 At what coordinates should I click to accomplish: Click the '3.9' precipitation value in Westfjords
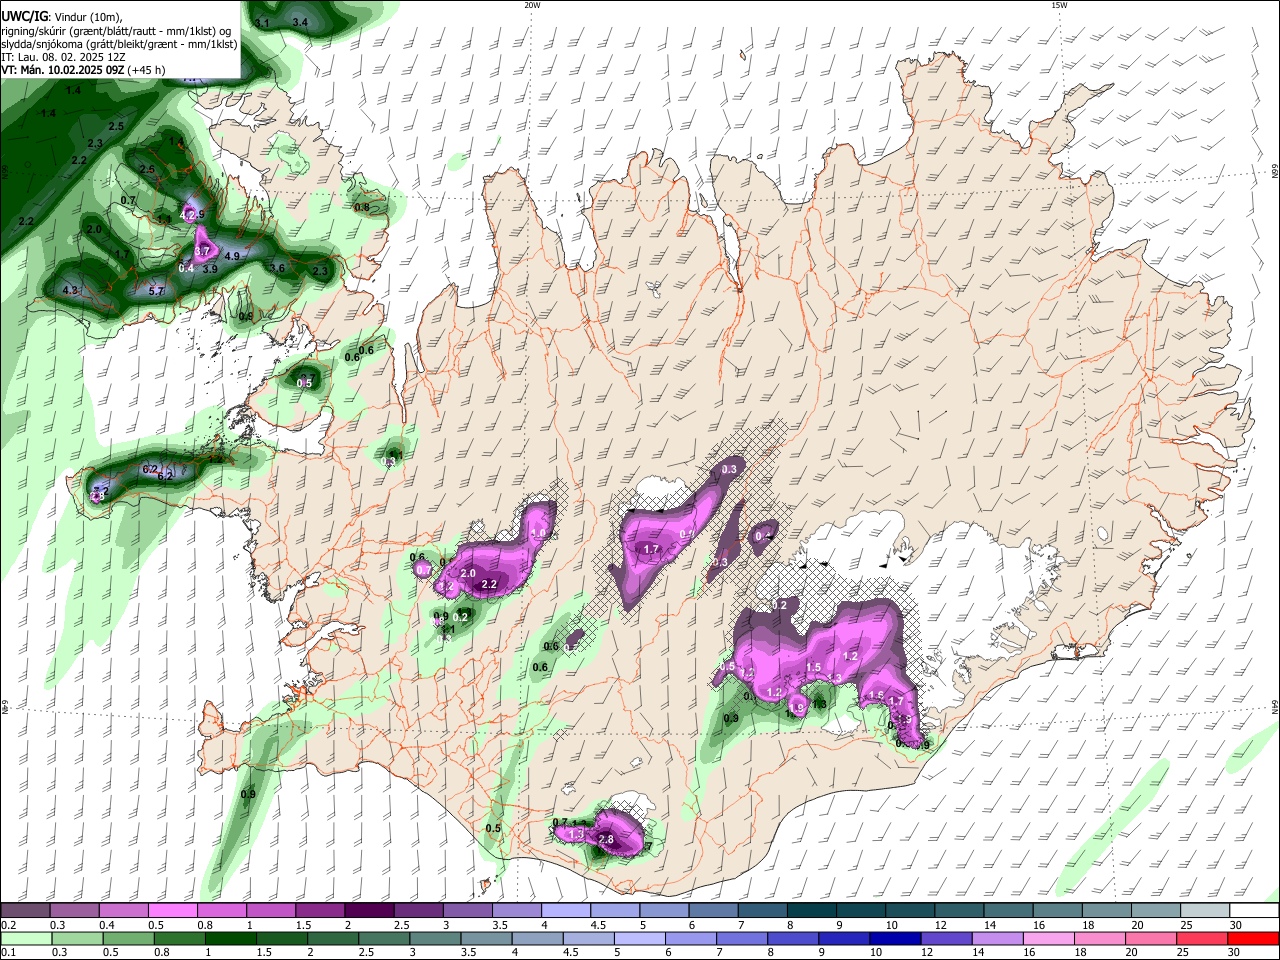(x=210, y=269)
